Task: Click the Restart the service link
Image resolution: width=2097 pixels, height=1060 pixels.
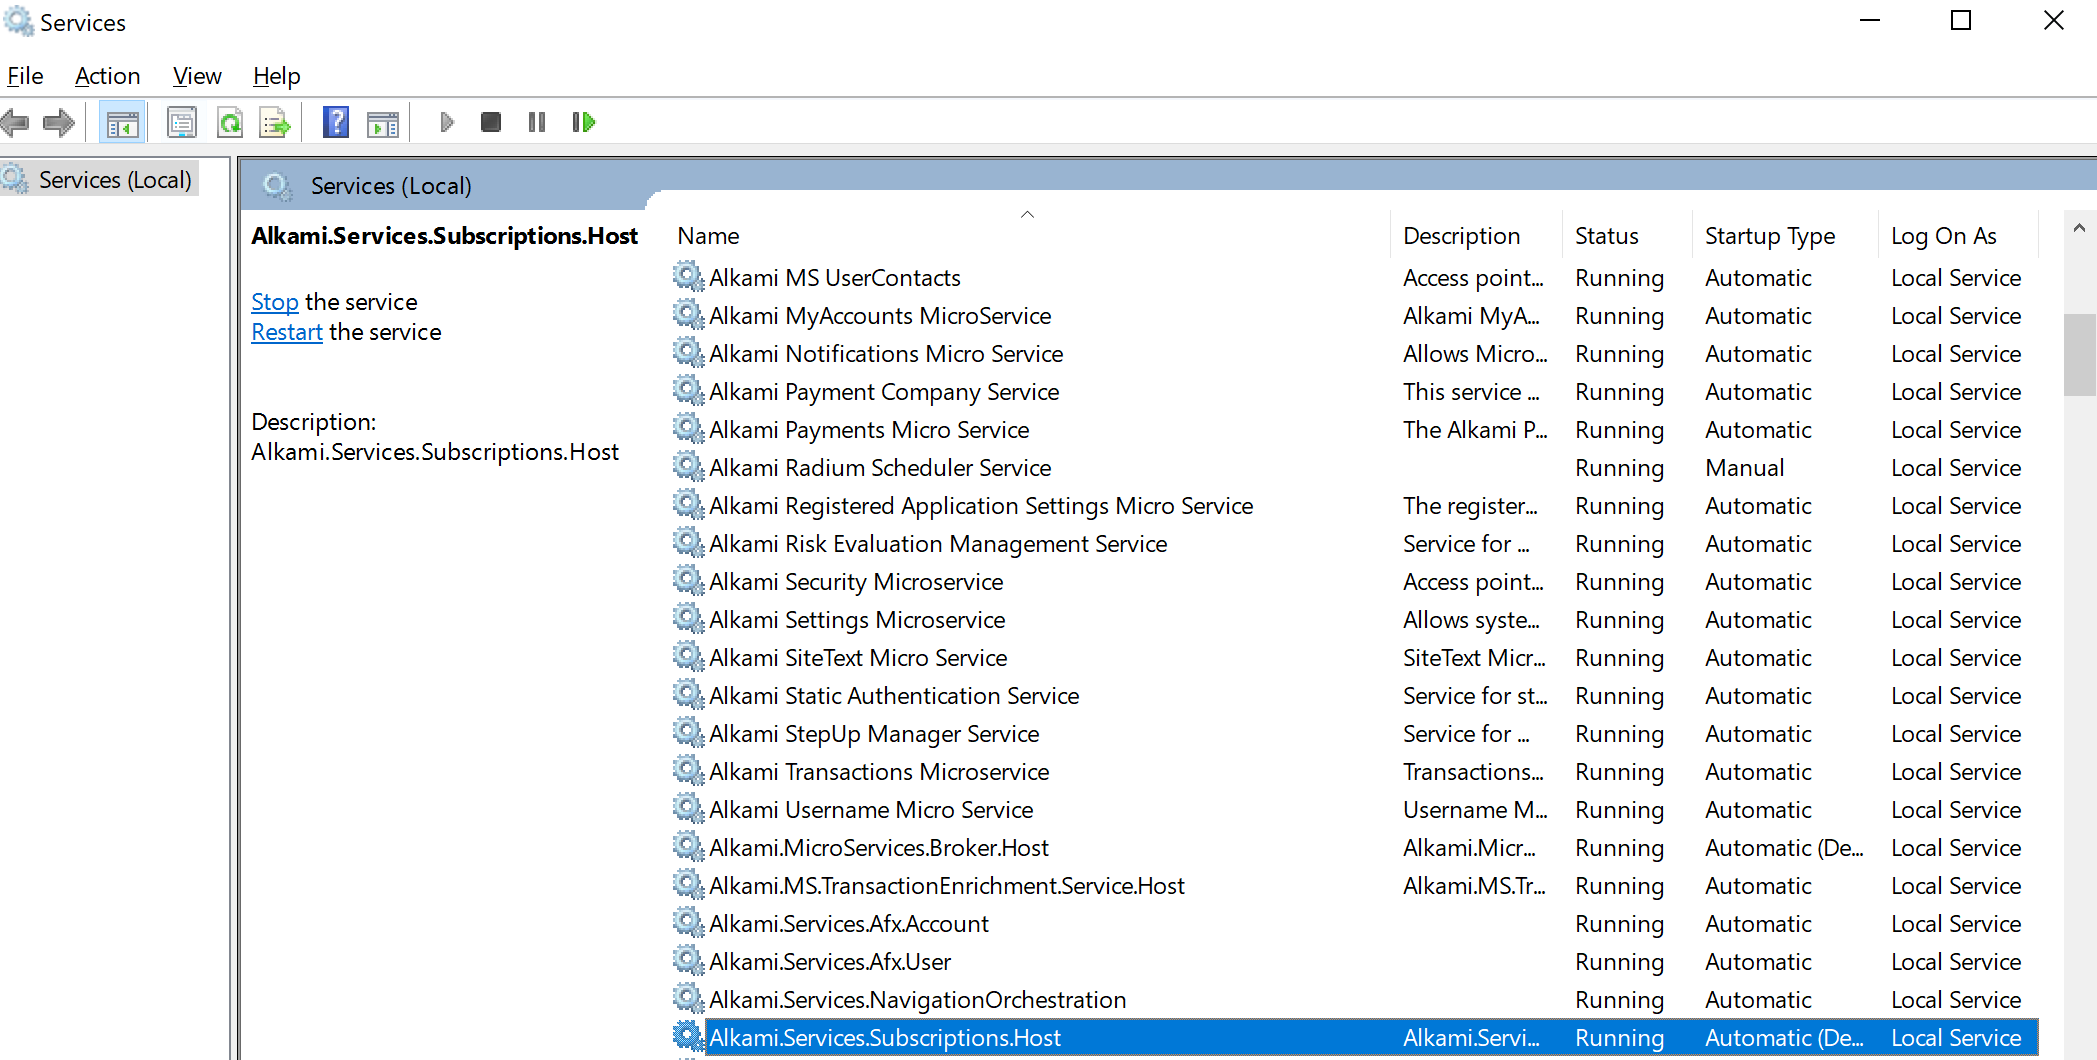Action: (286, 332)
